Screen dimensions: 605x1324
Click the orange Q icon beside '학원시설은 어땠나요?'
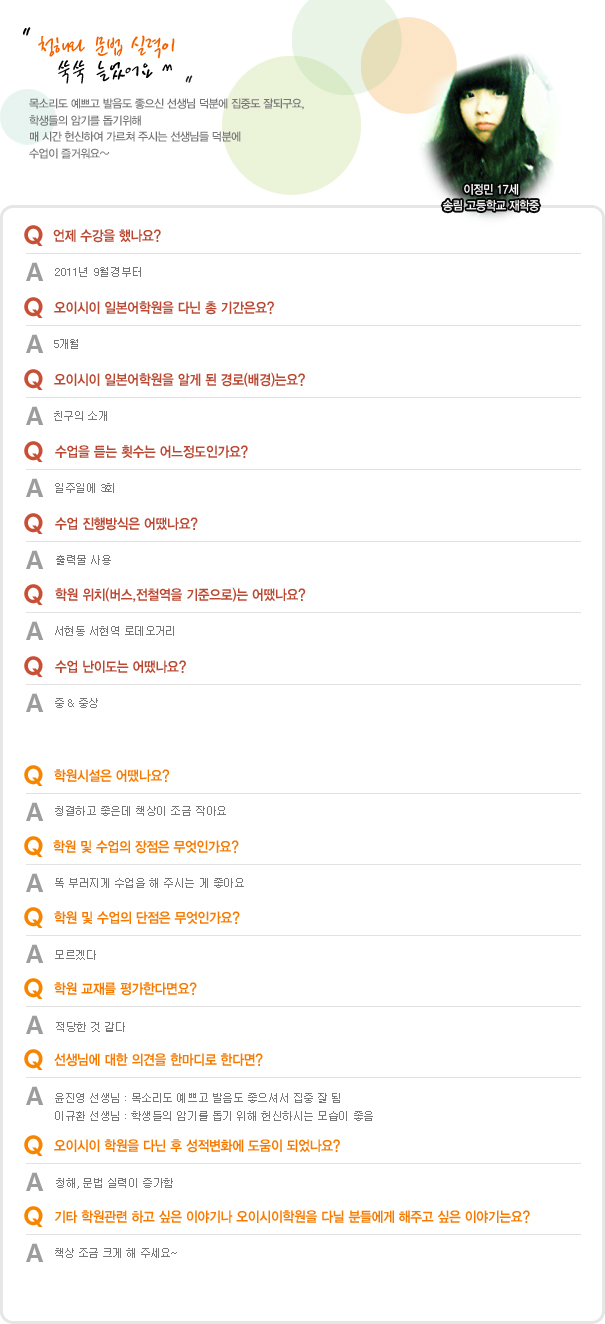33,775
